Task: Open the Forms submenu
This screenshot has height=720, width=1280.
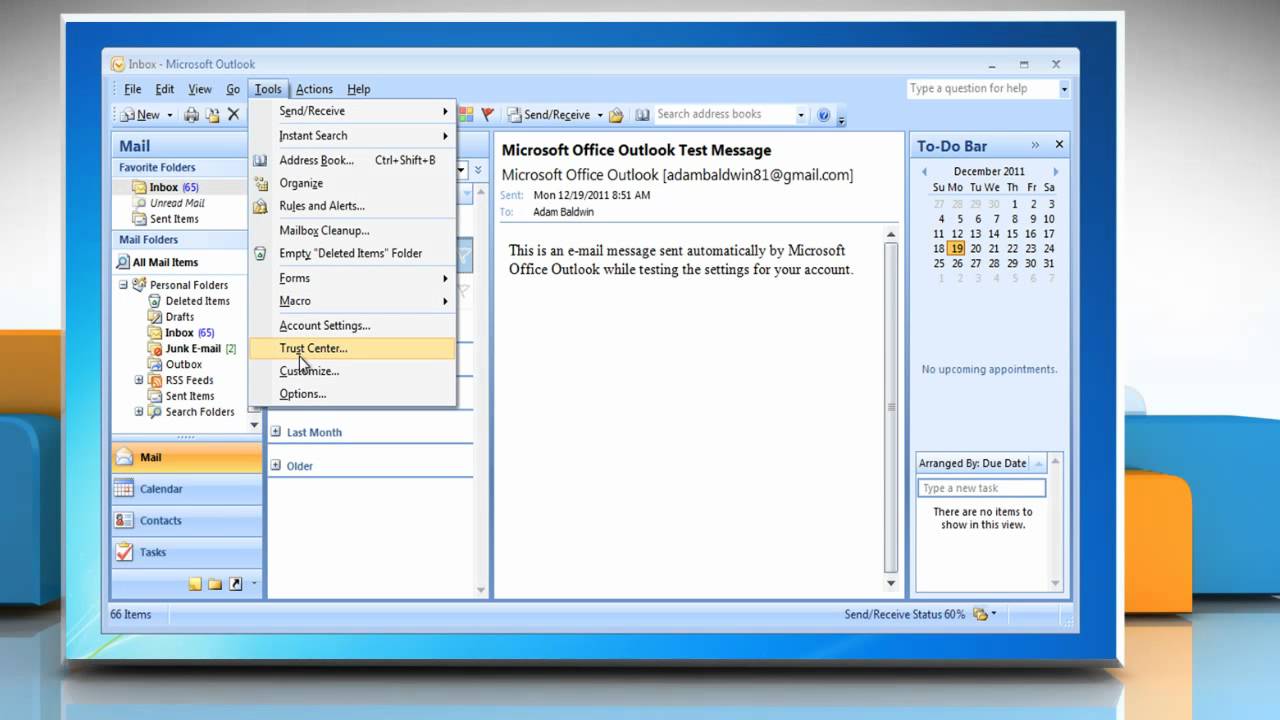Action: pyautogui.click(x=352, y=278)
